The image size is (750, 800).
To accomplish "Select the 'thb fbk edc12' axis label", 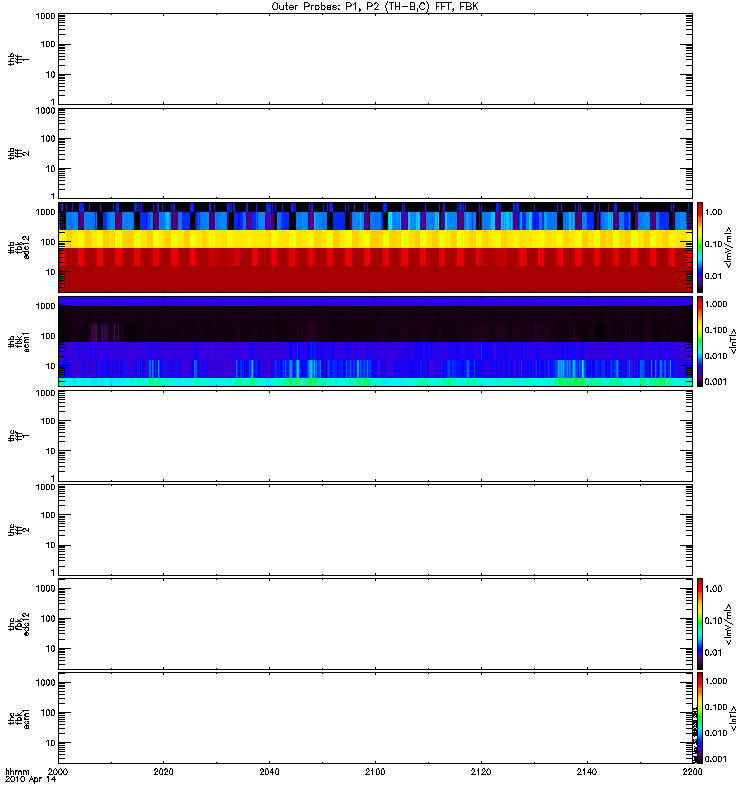I will coord(18,247).
